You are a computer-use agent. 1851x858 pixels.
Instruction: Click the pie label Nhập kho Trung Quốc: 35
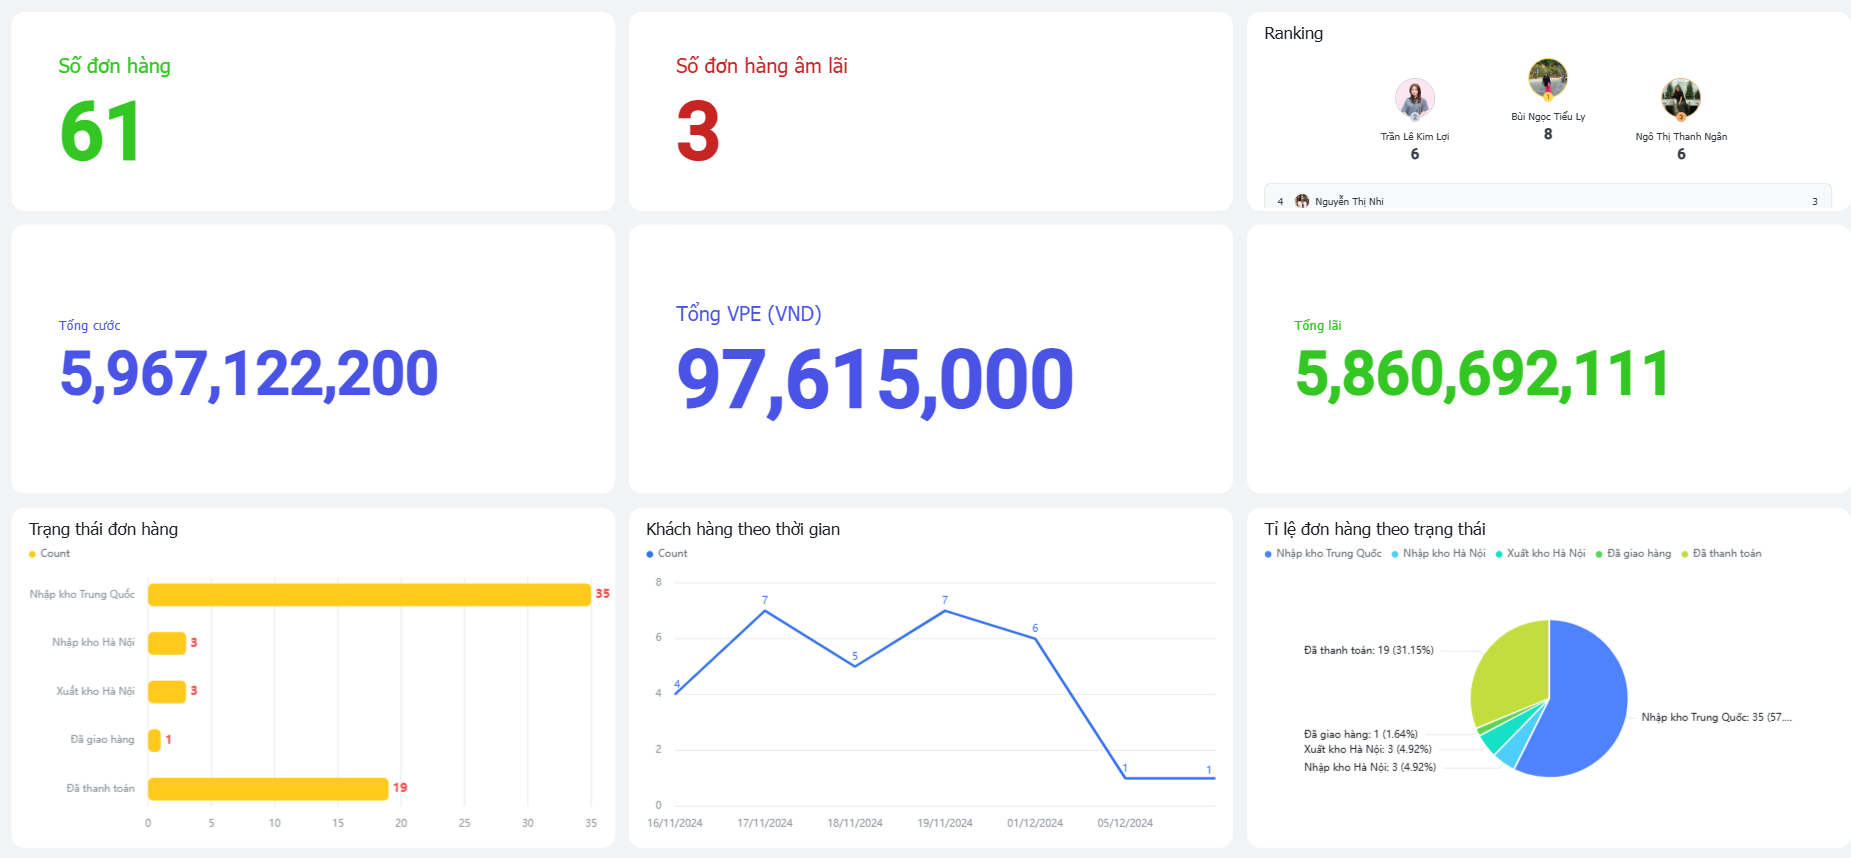[1716, 717]
